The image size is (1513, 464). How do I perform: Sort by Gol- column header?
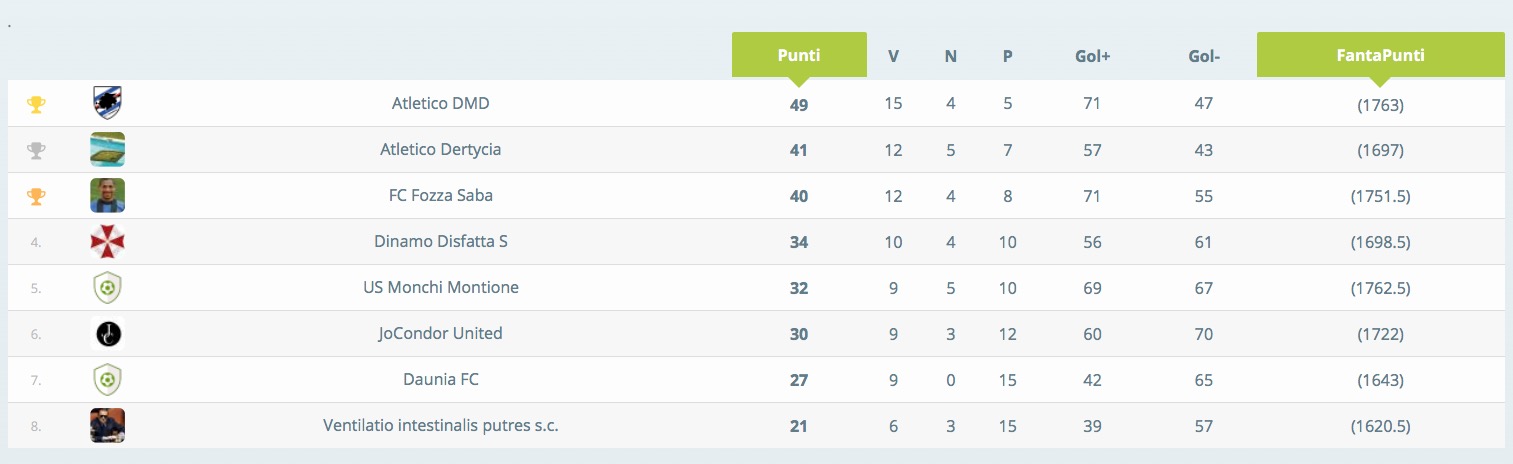point(1204,57)
